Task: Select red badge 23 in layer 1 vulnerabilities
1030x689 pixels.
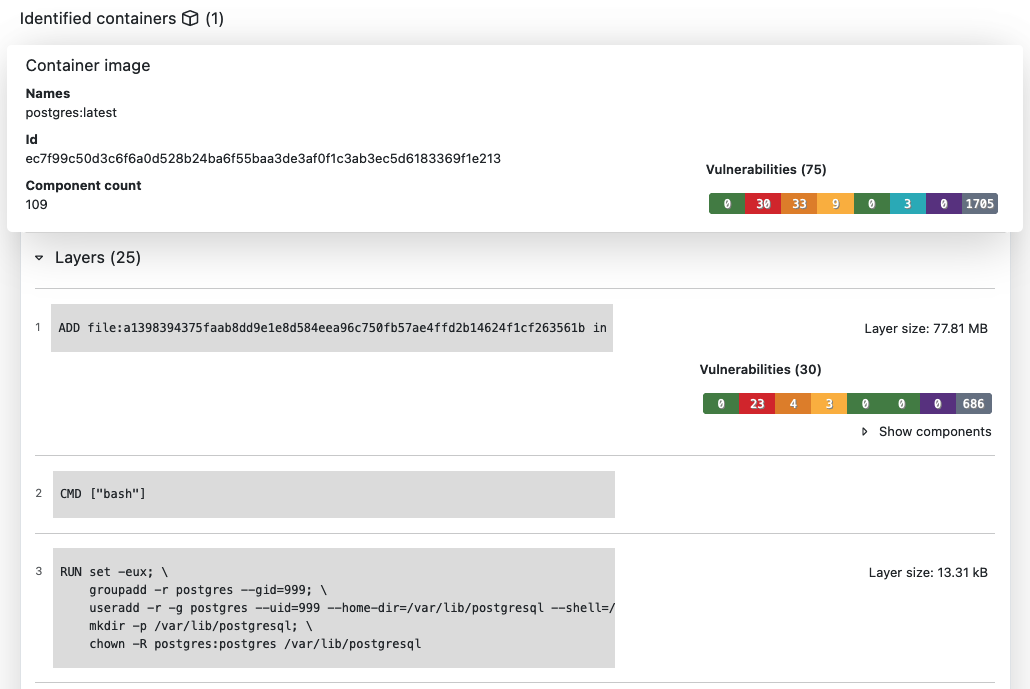Action: point(757,403)
